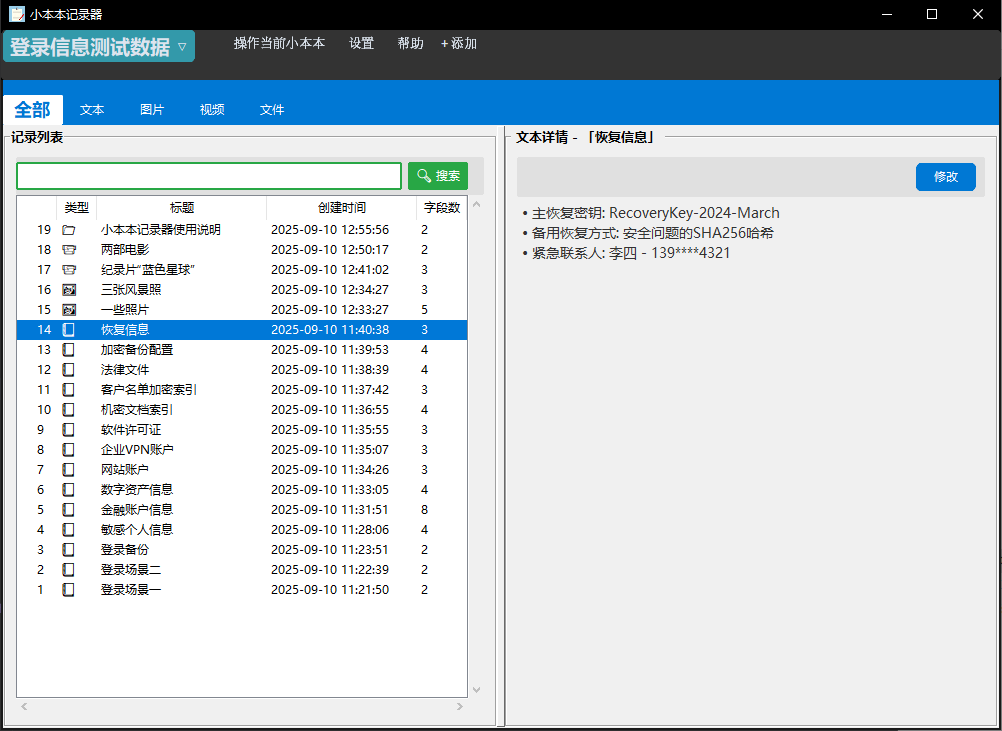This screenshot has width=1002, height=731.
Task: Click the record search input field
Action: 209,176
